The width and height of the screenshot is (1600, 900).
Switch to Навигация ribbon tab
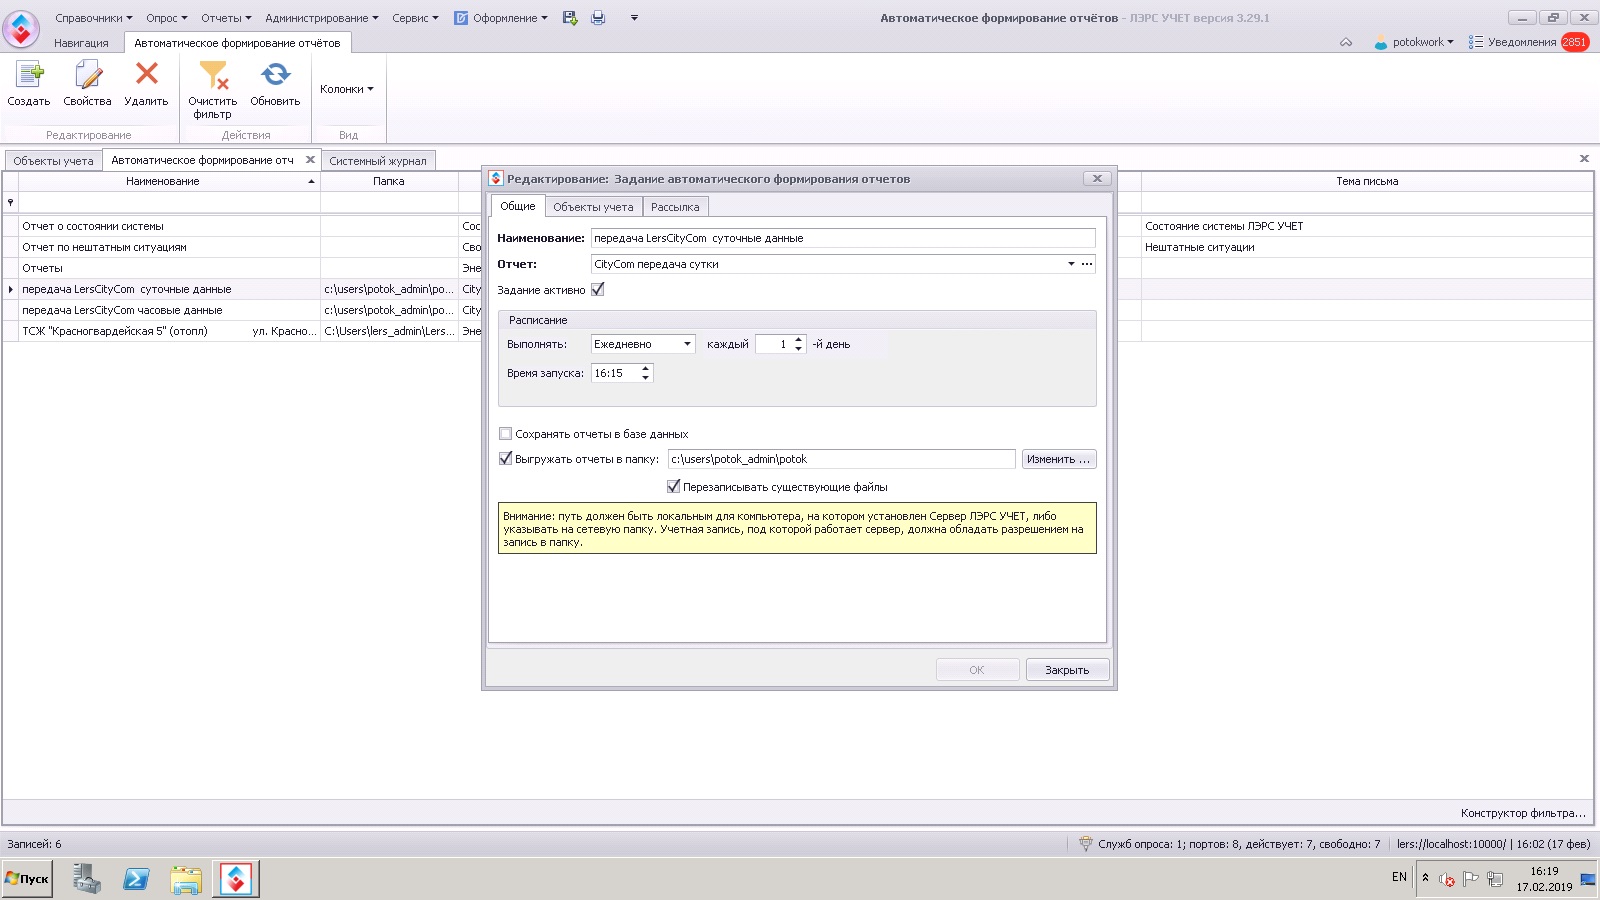pos(81,43)
